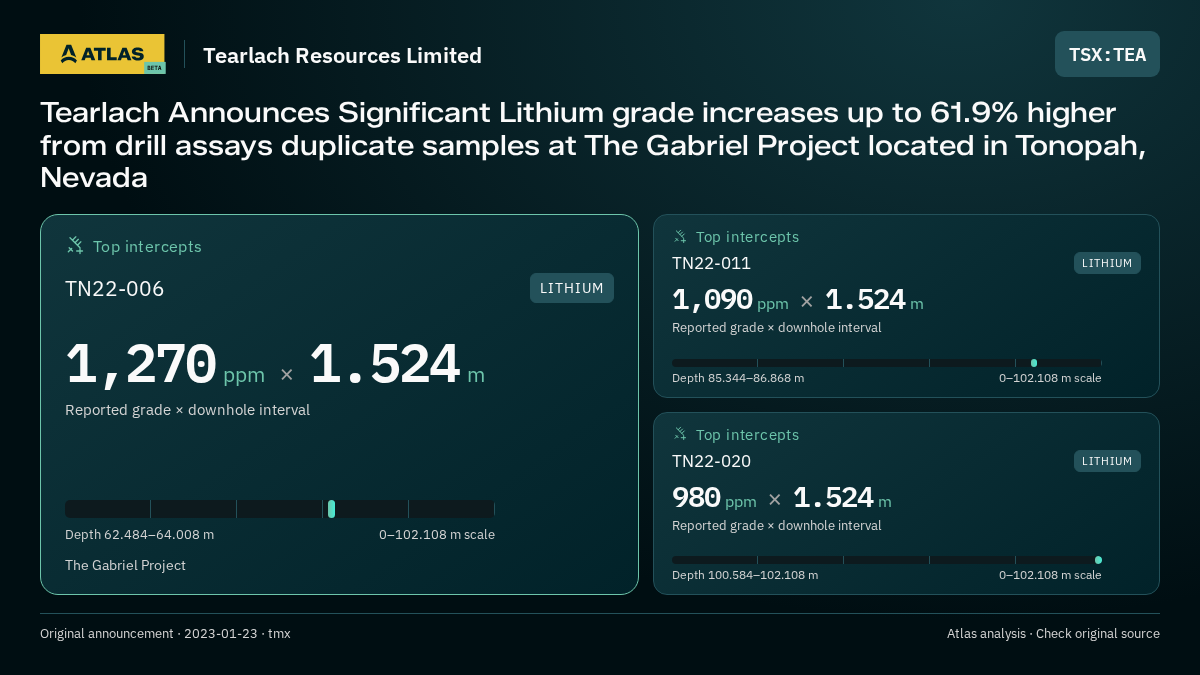Click the 1,090 ppm grade value

(x=730, y=300)
